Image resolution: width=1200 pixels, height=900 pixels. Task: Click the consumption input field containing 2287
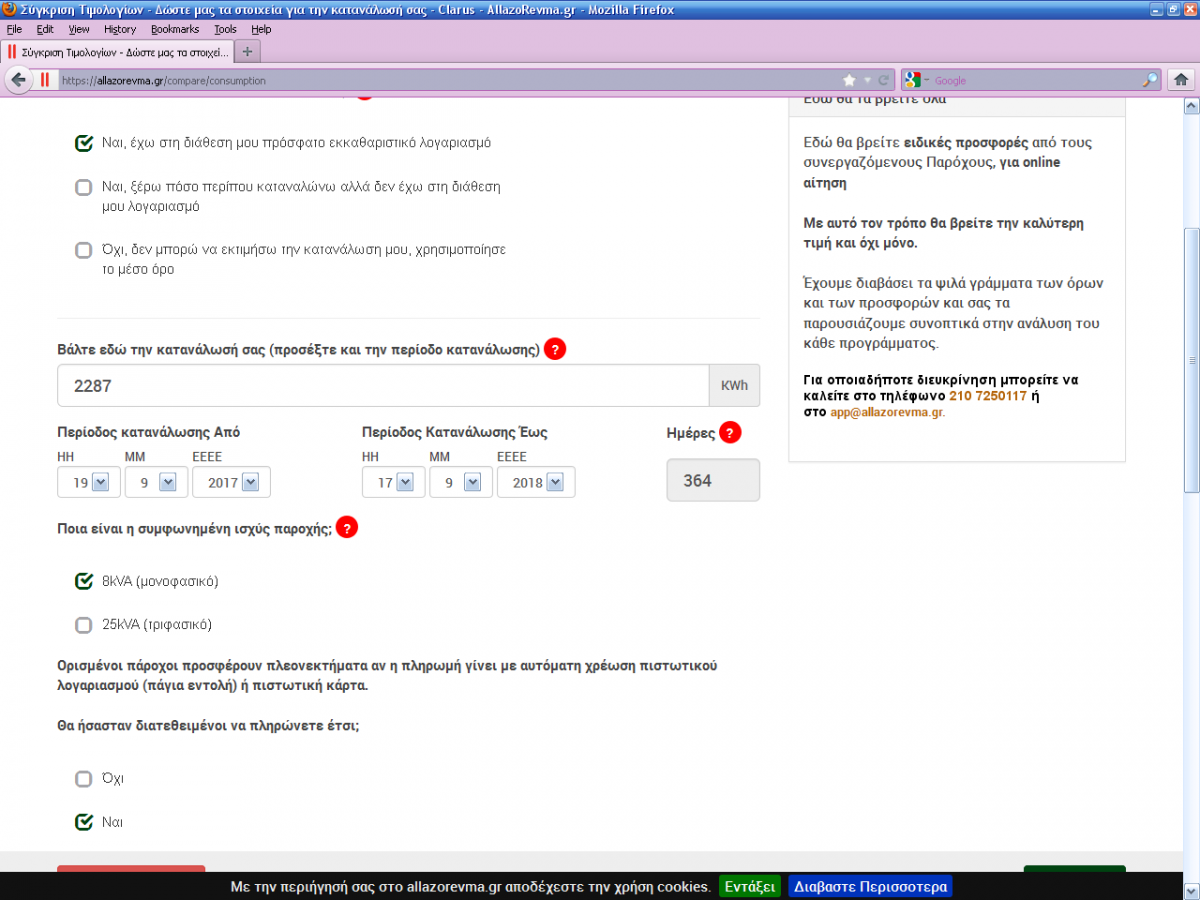[384, 385]
